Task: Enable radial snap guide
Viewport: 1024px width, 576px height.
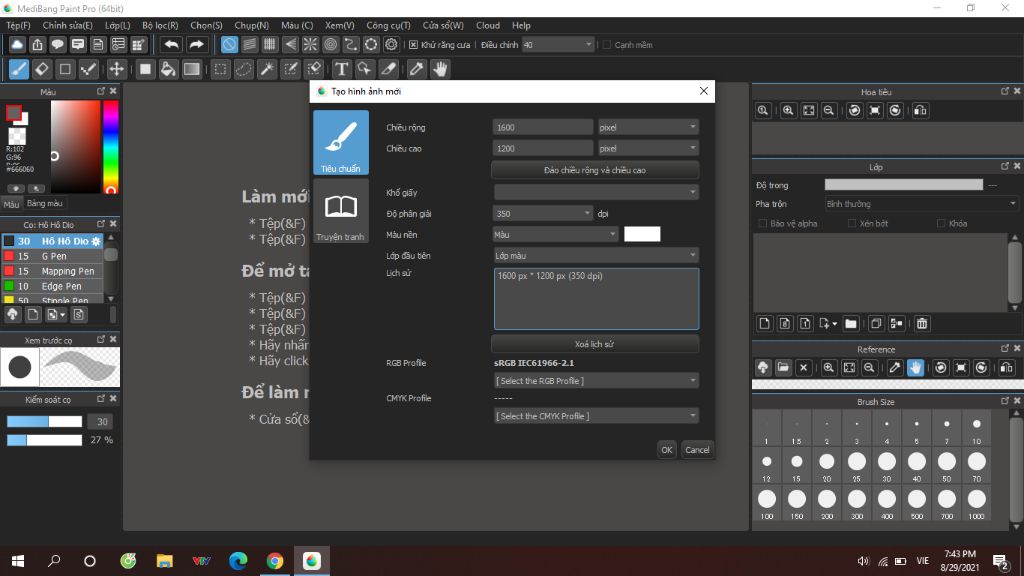Action: tap(310, 44)
